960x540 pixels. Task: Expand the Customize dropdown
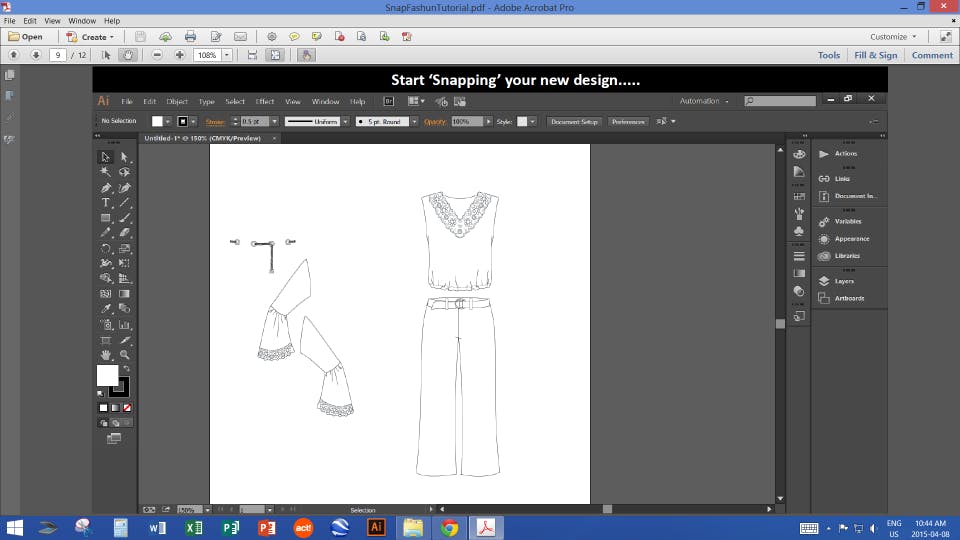click(x=893, y=37)
